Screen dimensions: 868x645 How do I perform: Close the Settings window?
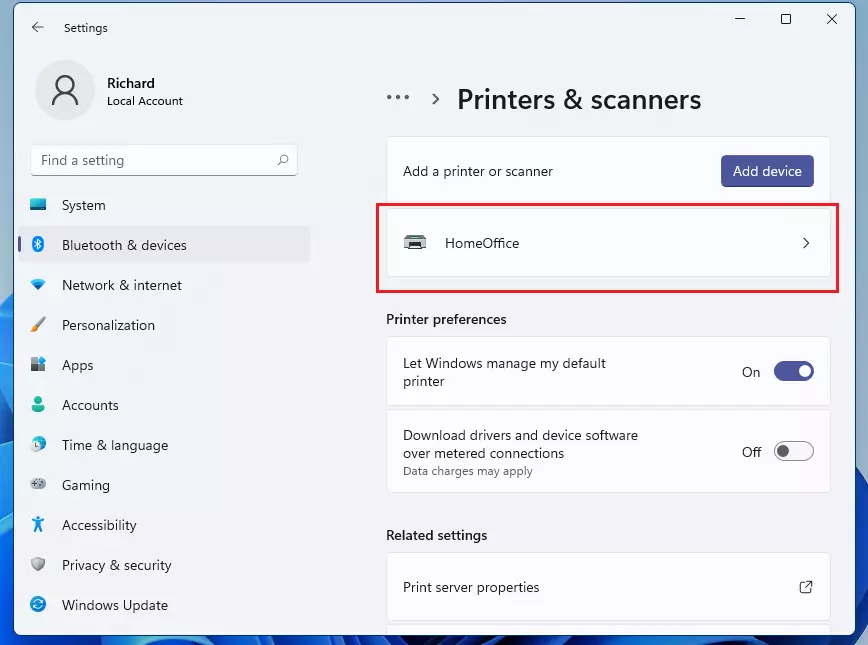(x=831, y=19)
